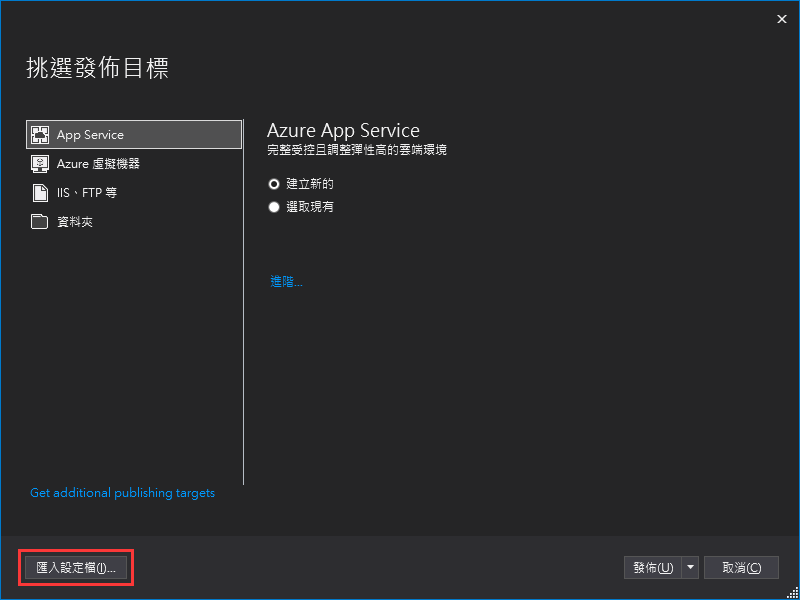Cancel the dialog with 取消(C)
800x600 pixels.
[x=741, y=567]
